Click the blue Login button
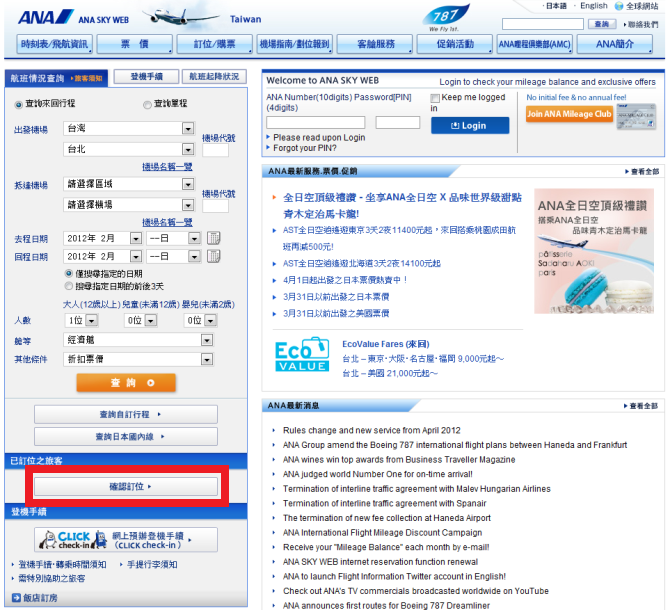This screenshot has height=610, width=670. 470,126
